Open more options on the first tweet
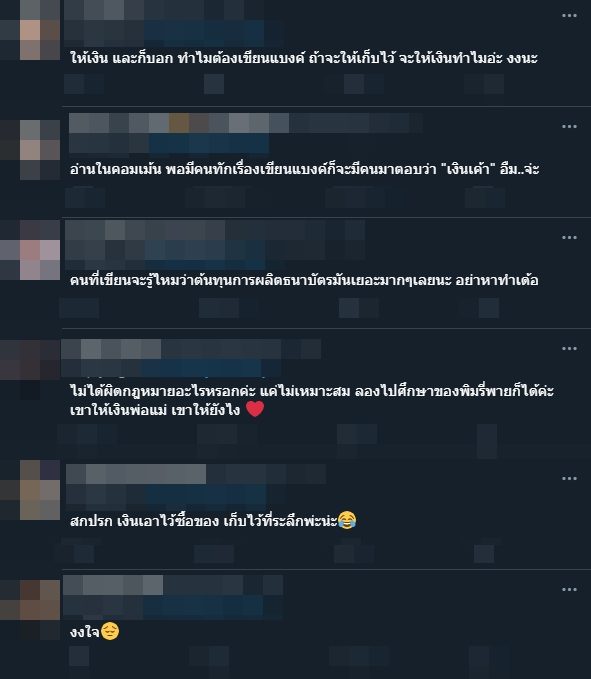Viewport: 591px width, 679px height. (569, 16)
